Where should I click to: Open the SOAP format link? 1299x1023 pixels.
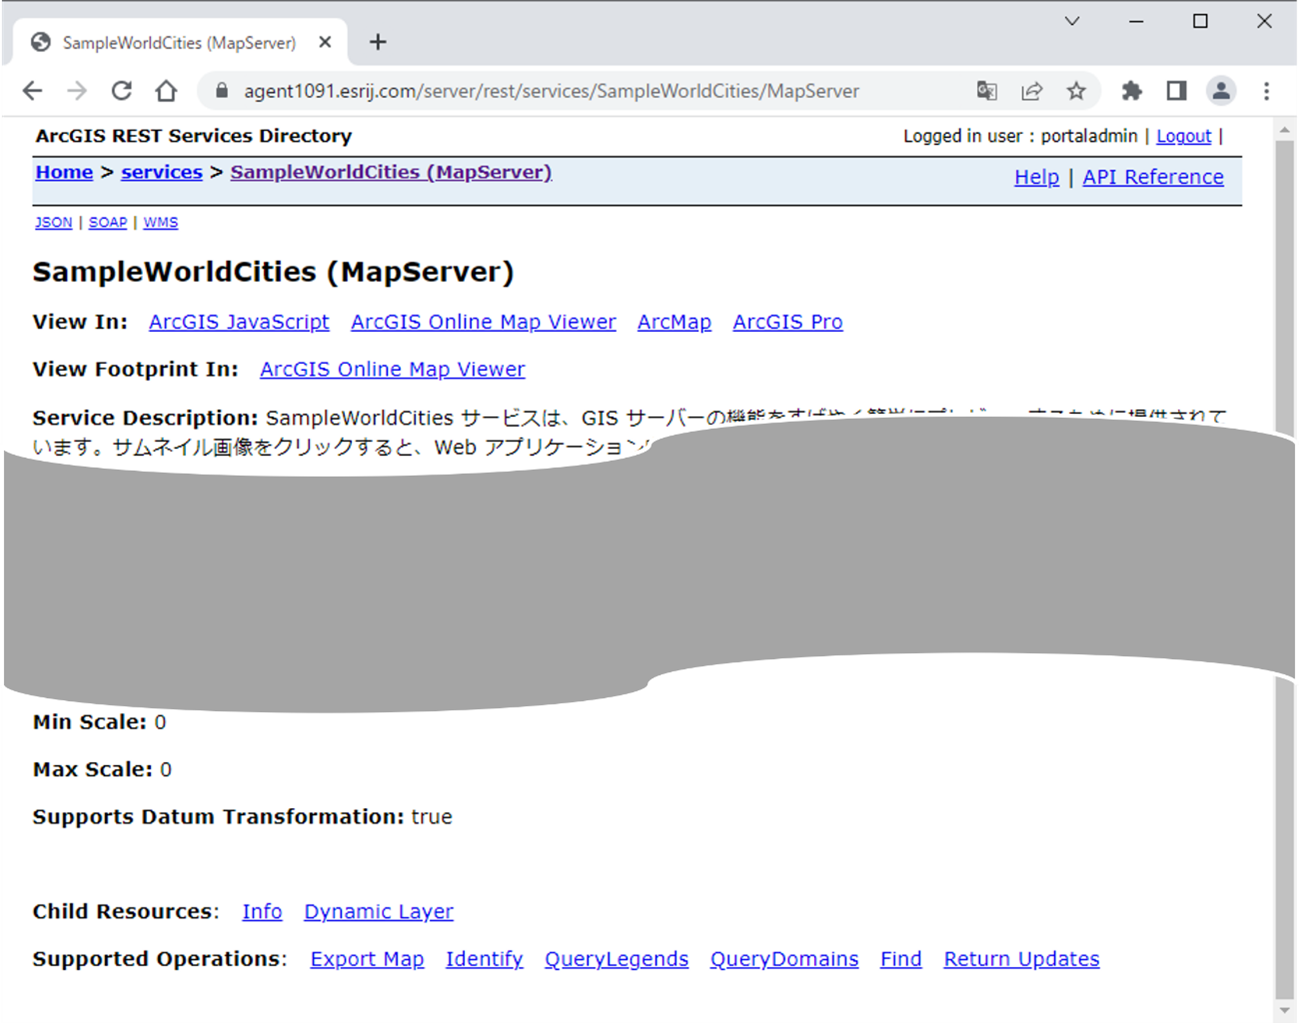[108, 222]
